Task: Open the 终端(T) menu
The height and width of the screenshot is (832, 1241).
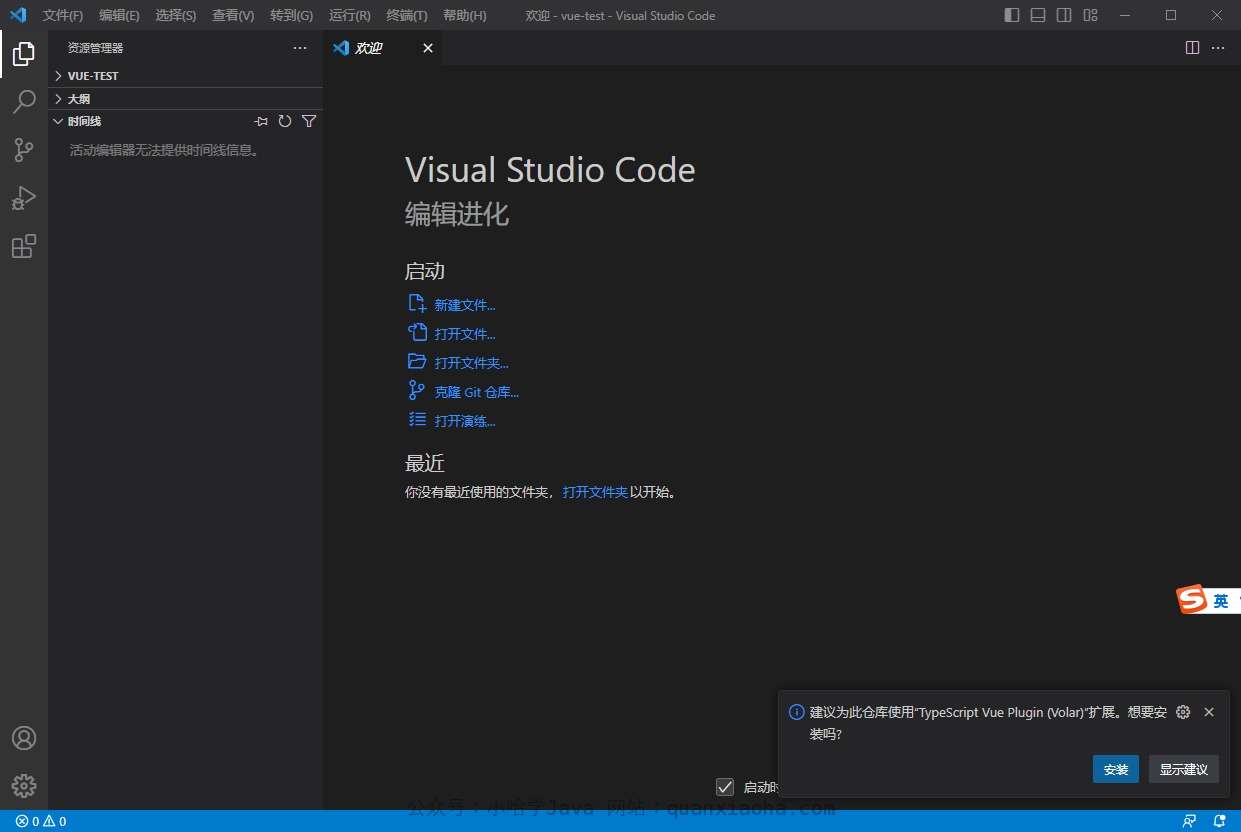Action: 407,16
